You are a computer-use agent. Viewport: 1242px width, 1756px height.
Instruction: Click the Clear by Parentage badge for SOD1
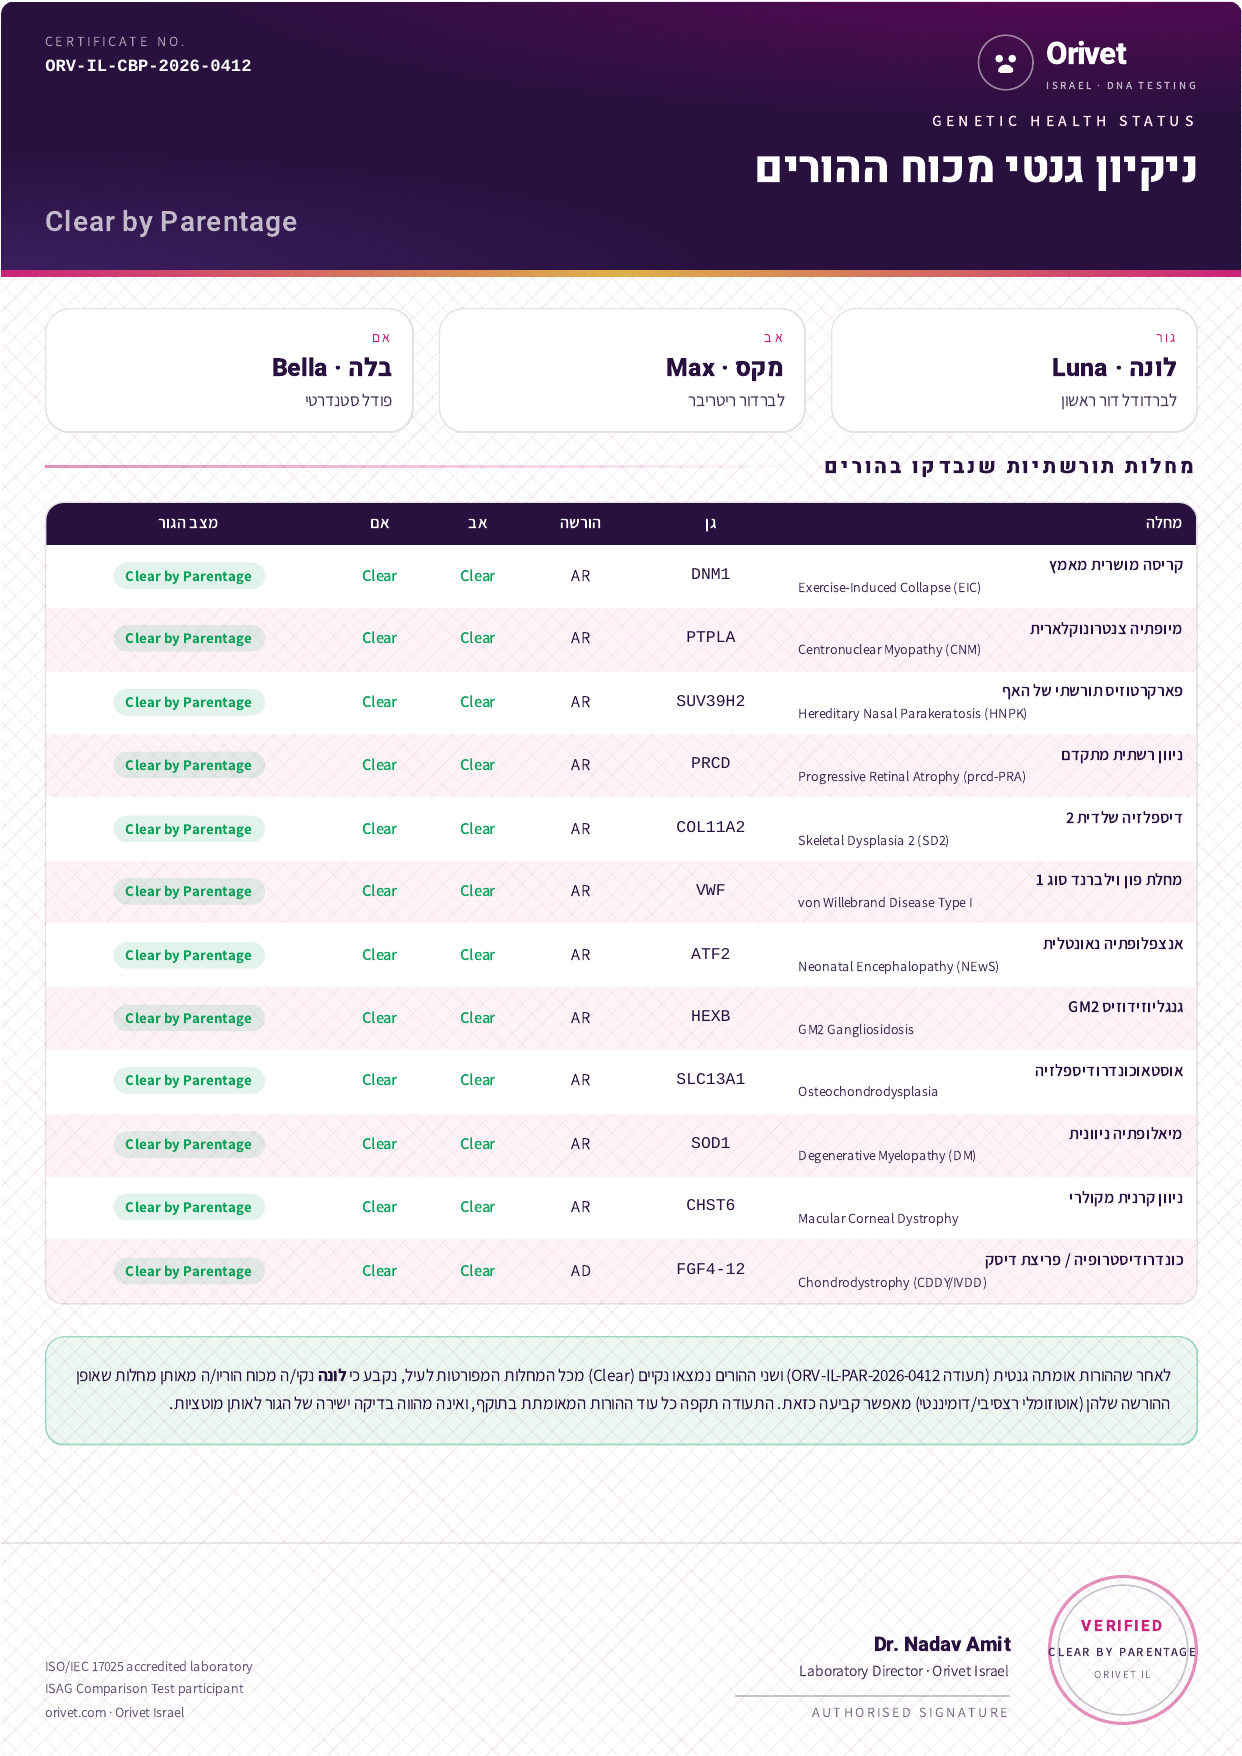(189, 1144)
